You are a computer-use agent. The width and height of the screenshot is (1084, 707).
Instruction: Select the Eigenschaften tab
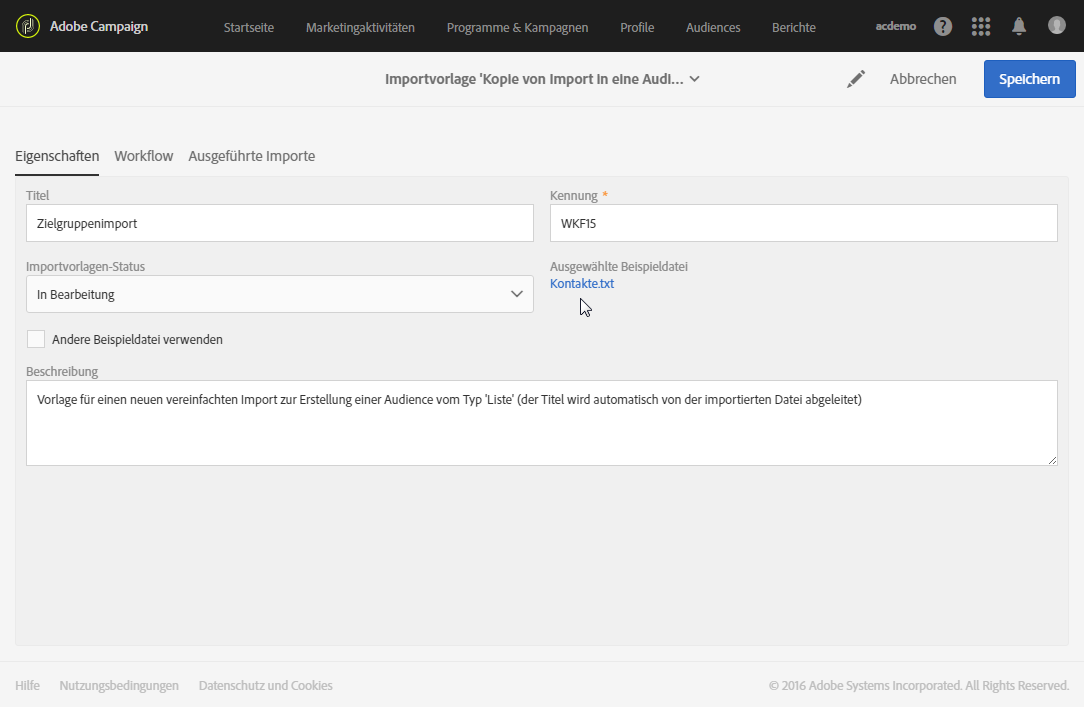pyautogui.click(x=57, y=156)
